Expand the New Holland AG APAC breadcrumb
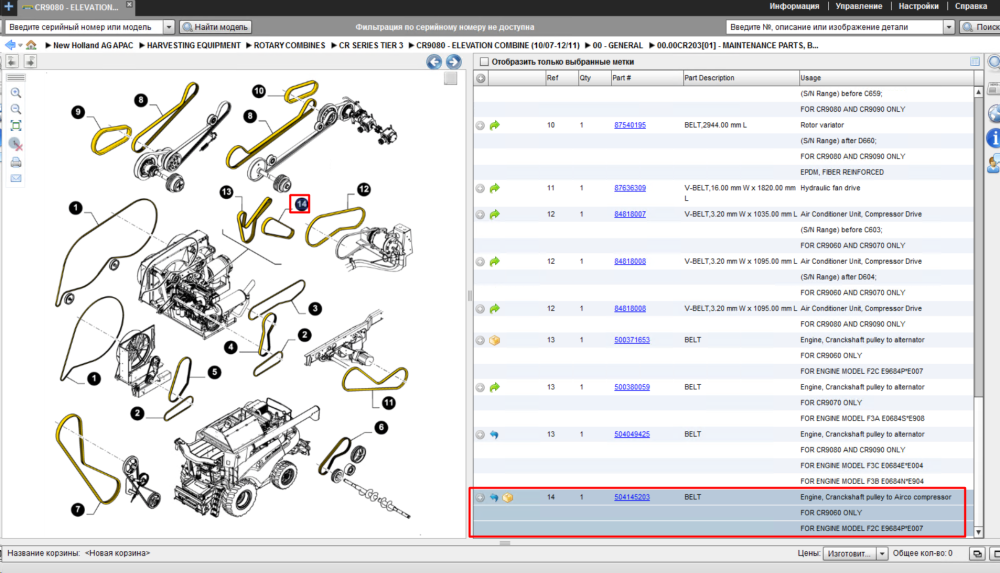Screen dimensions: 1000x573 click(48, 45)
